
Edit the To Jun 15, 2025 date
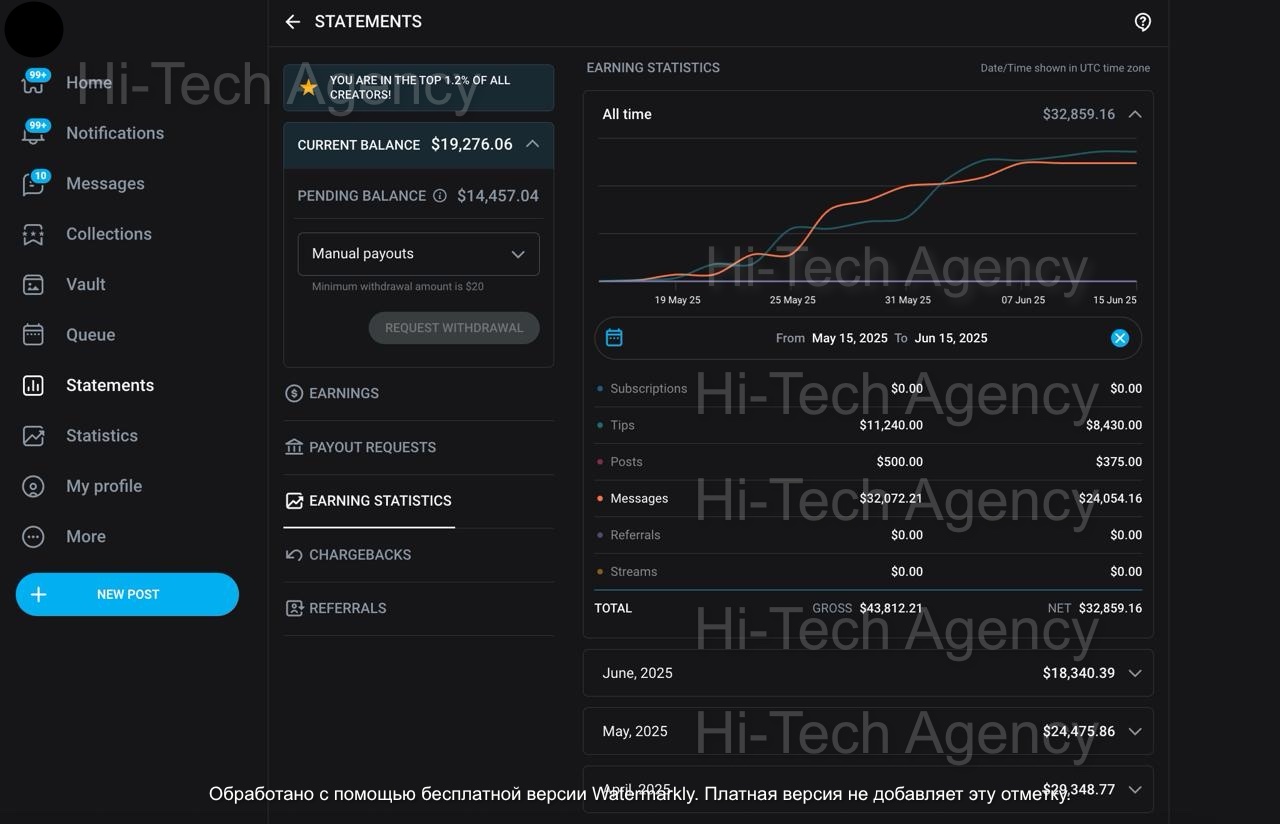click(950, 338)
